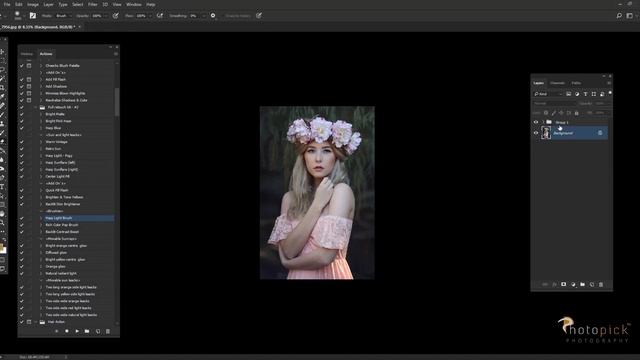Uncheck the Warm Vintage action

[22, 142]
